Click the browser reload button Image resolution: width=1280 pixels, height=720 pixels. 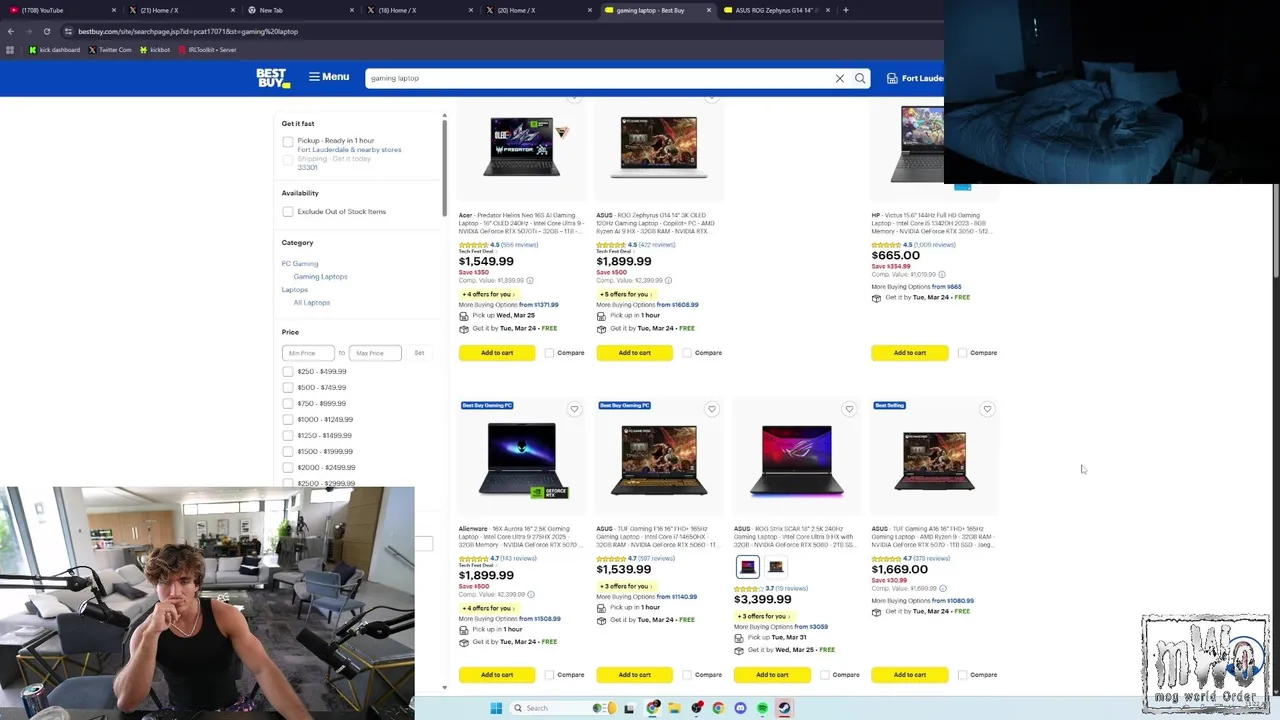(x=46, y=31)
